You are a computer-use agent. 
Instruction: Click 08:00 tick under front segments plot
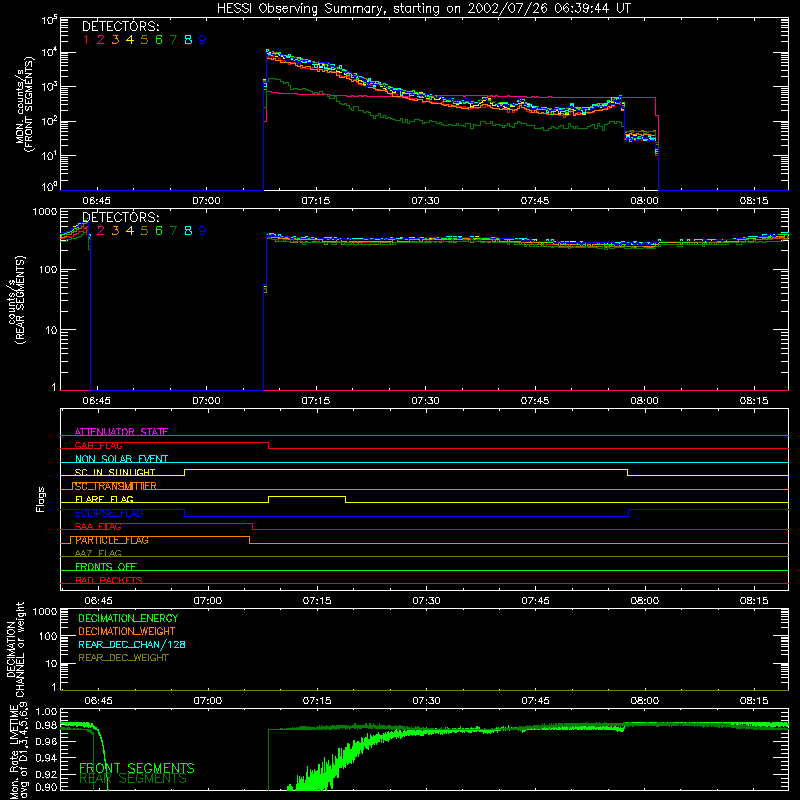coord(644,201)
